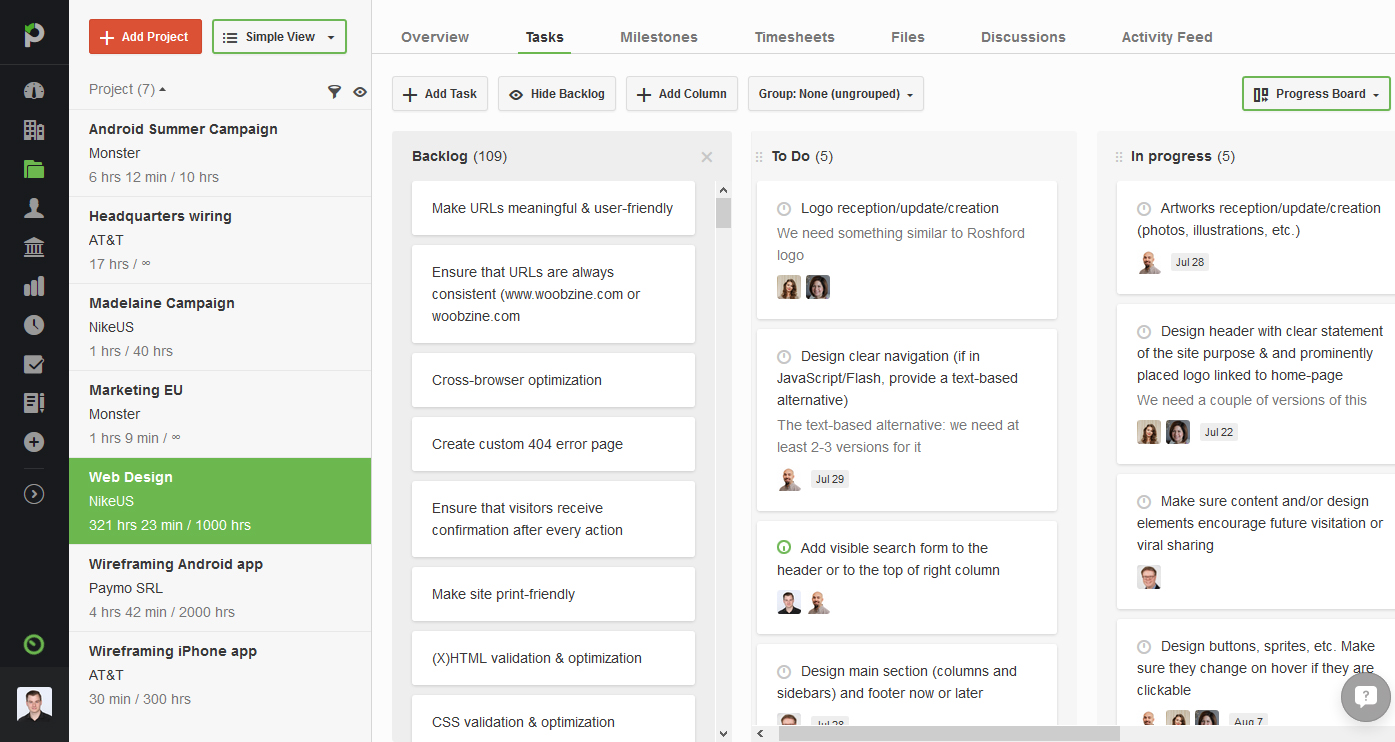Click the filter funnel icon above project list

334,91
